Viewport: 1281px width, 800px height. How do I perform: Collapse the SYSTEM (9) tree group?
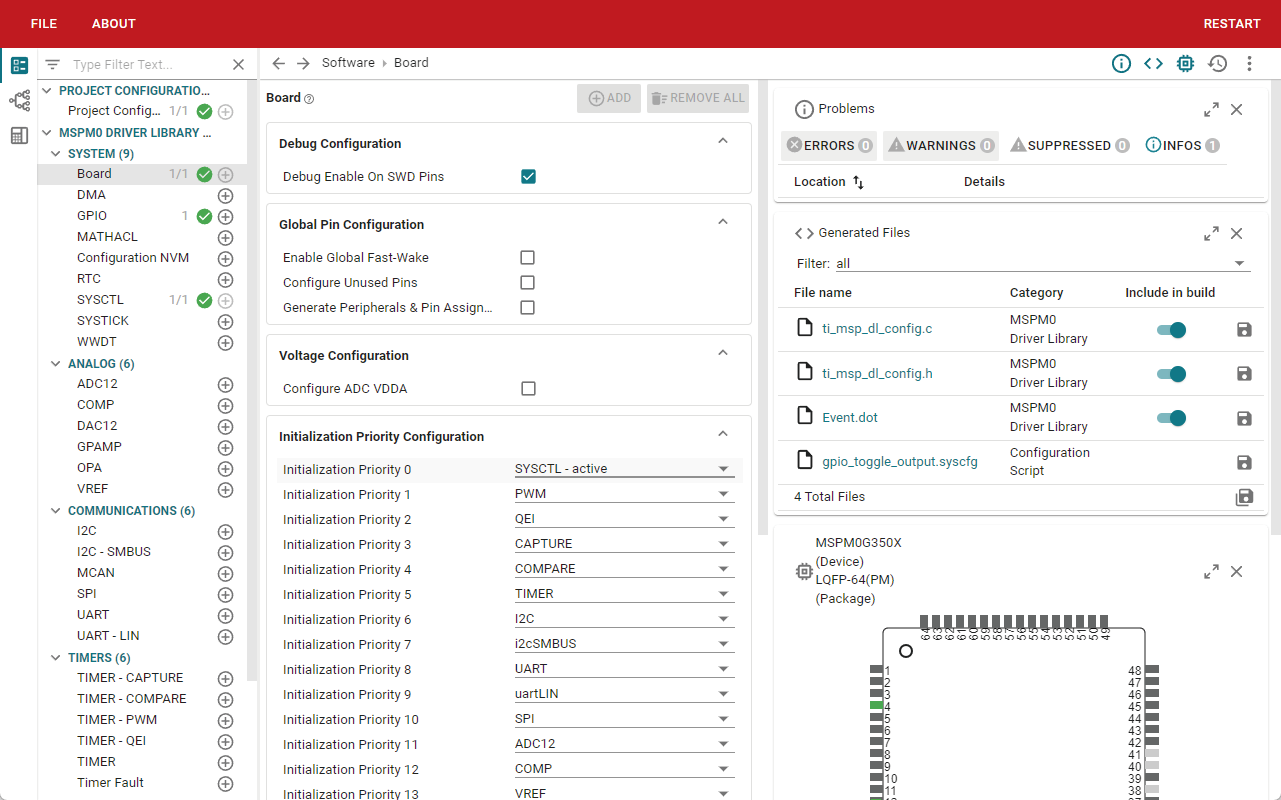tap(57, 154)
